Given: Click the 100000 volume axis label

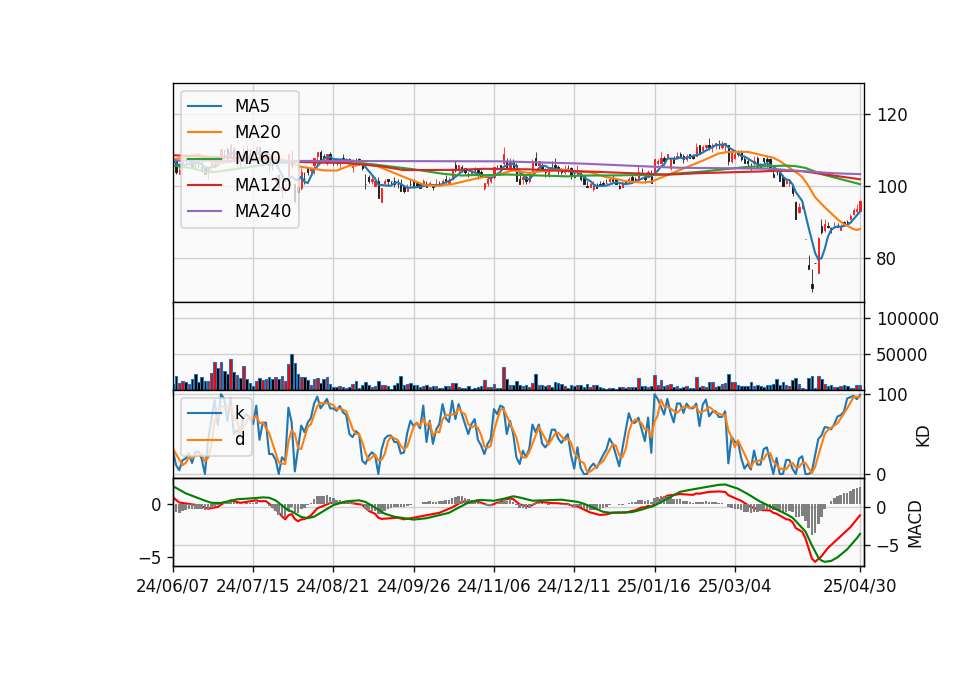Looking at the screenshot, I should tap(908, 319).
